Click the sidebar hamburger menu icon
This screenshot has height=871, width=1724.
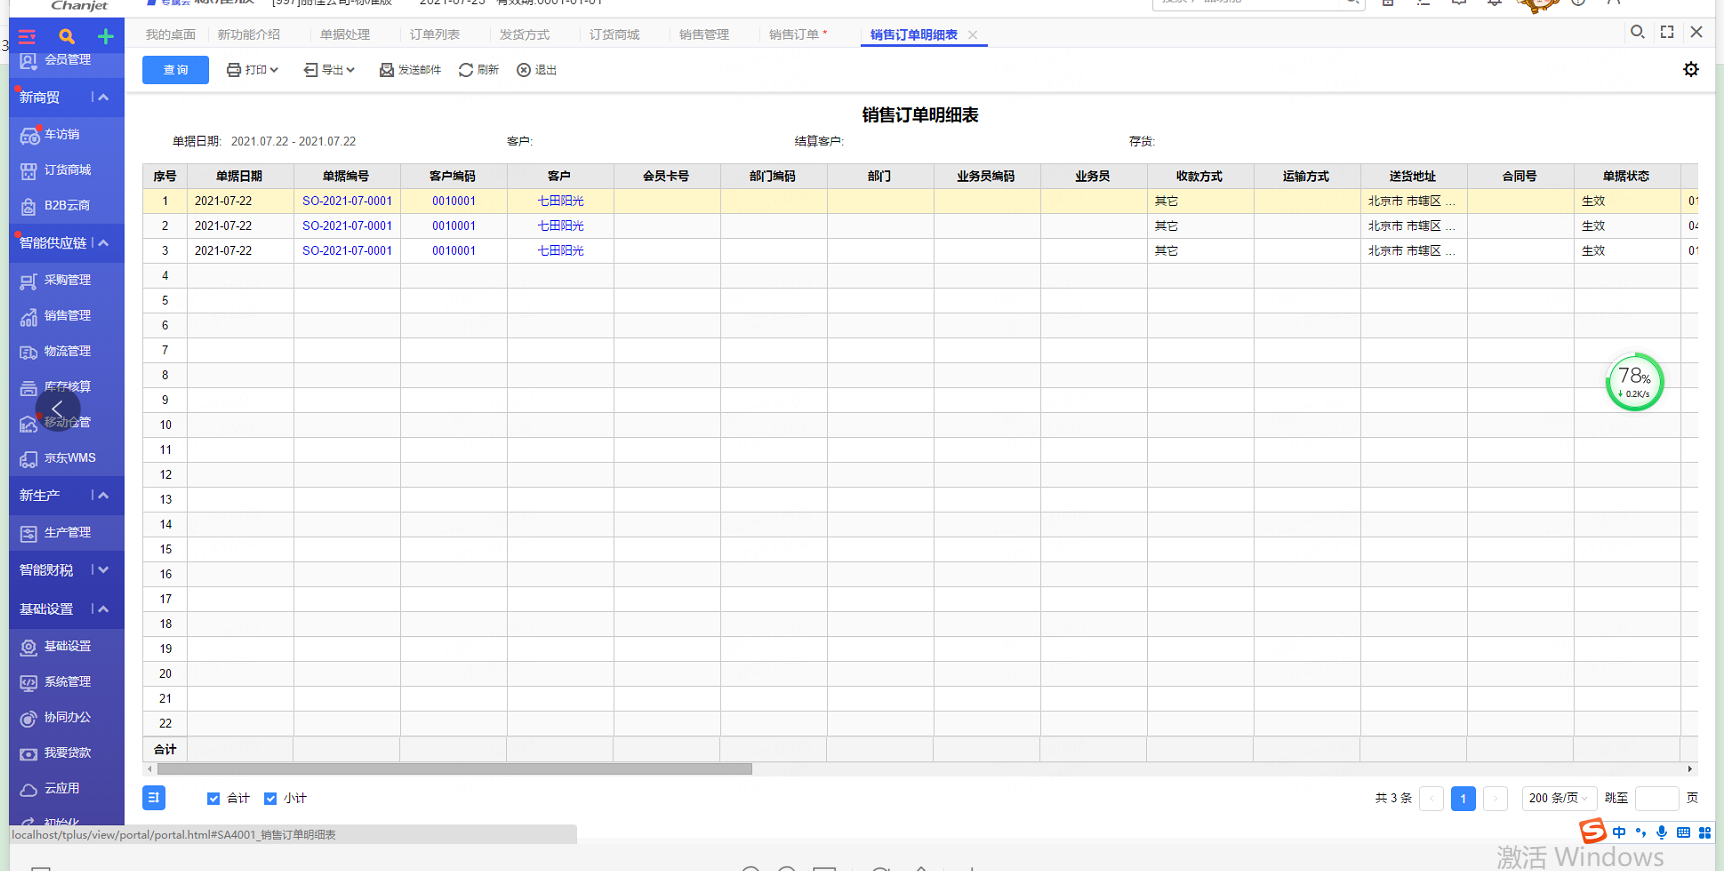27,37
